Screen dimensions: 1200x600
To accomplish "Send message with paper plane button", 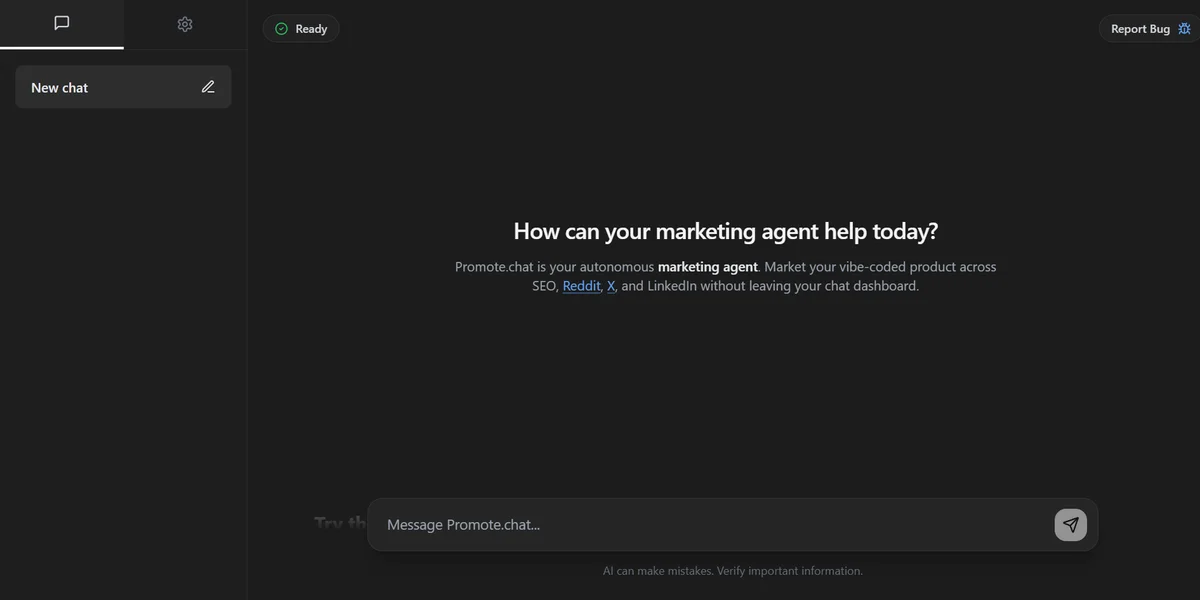I will pyautogui.click(x=1070, y=524).
